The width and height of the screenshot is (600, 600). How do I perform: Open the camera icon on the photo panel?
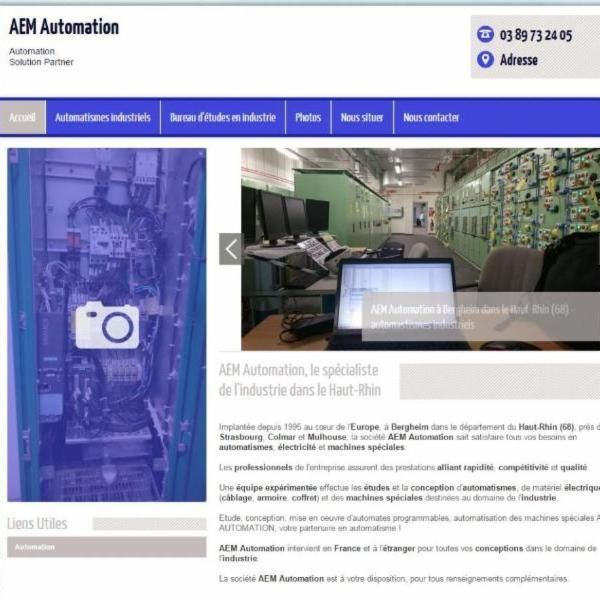107,325
